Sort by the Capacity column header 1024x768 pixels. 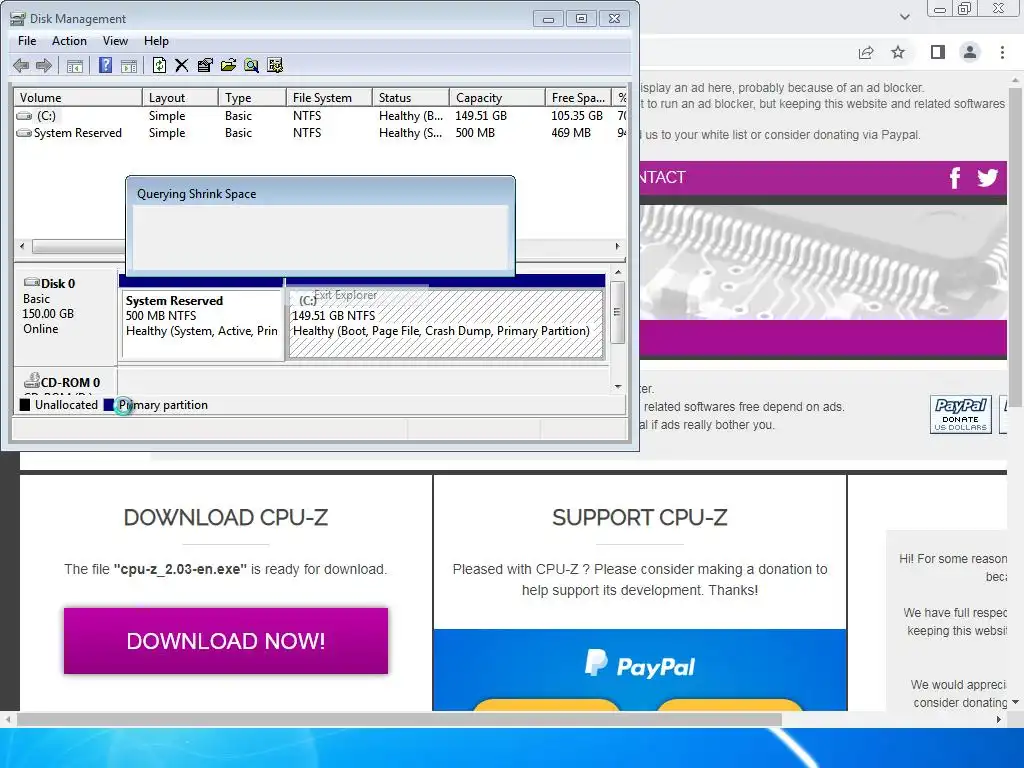tap(497, 97)
